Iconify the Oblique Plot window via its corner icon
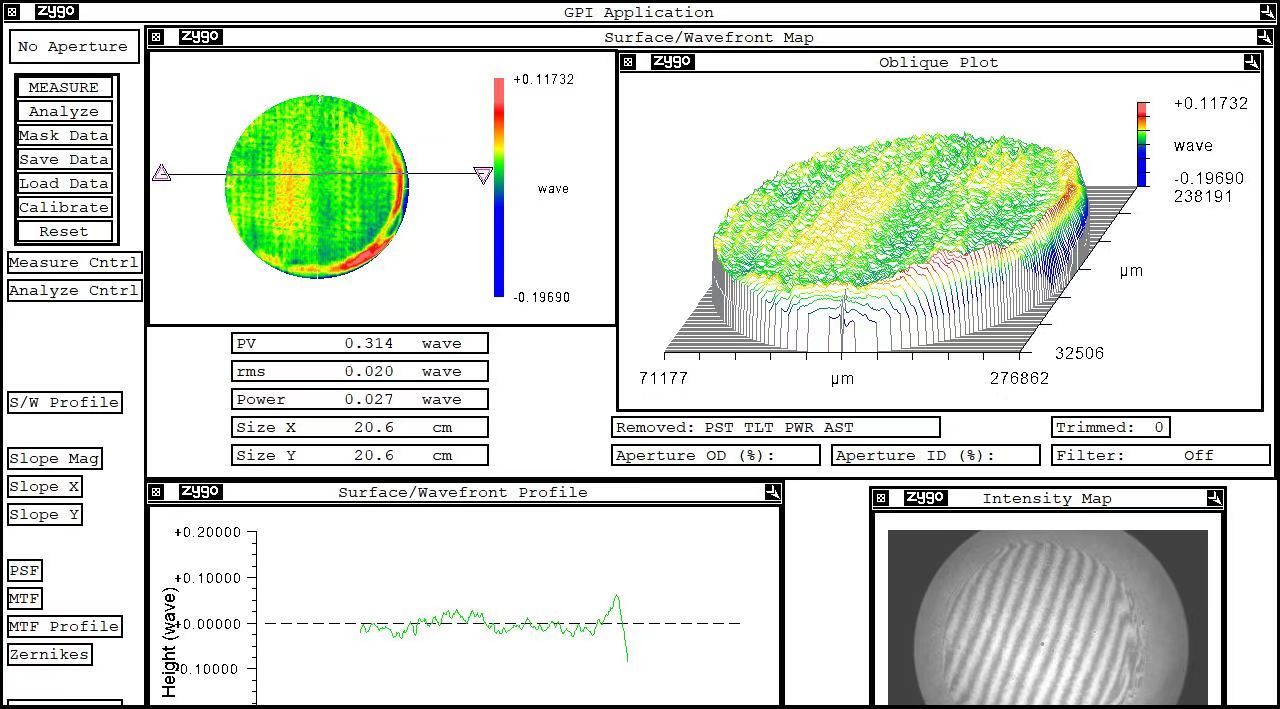The height and width of the screenshot is (709, 1280). point(1251,62)
